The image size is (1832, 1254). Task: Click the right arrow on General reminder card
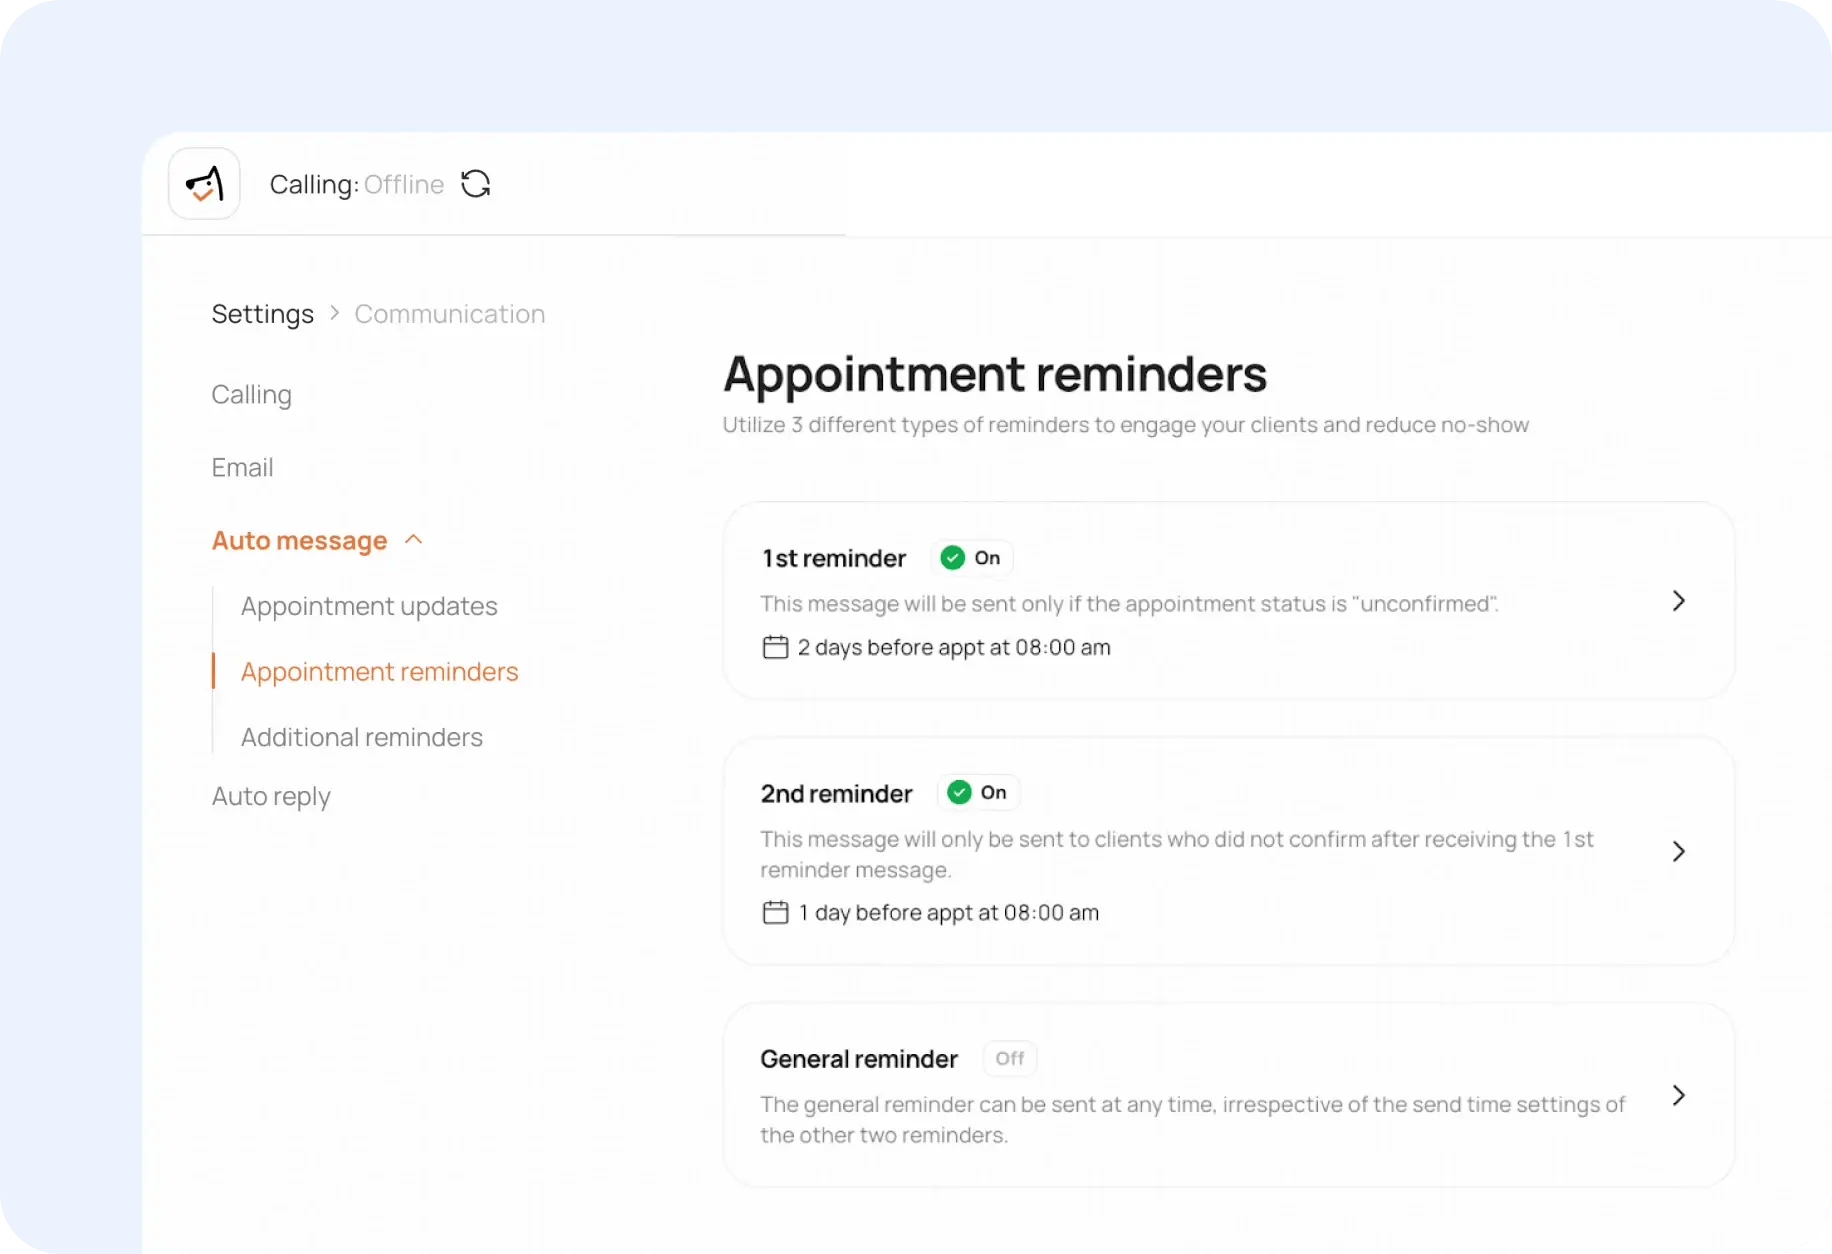[x=1678, y=1095]
